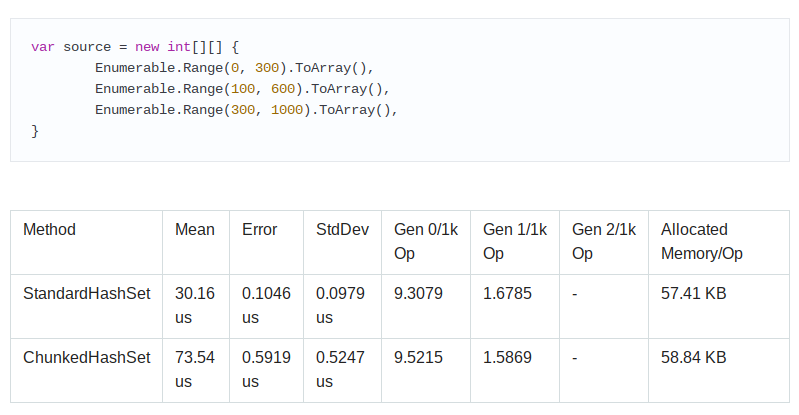Click the Method column header
Screen dimensions: 799x415
click(x=50, y=230)
